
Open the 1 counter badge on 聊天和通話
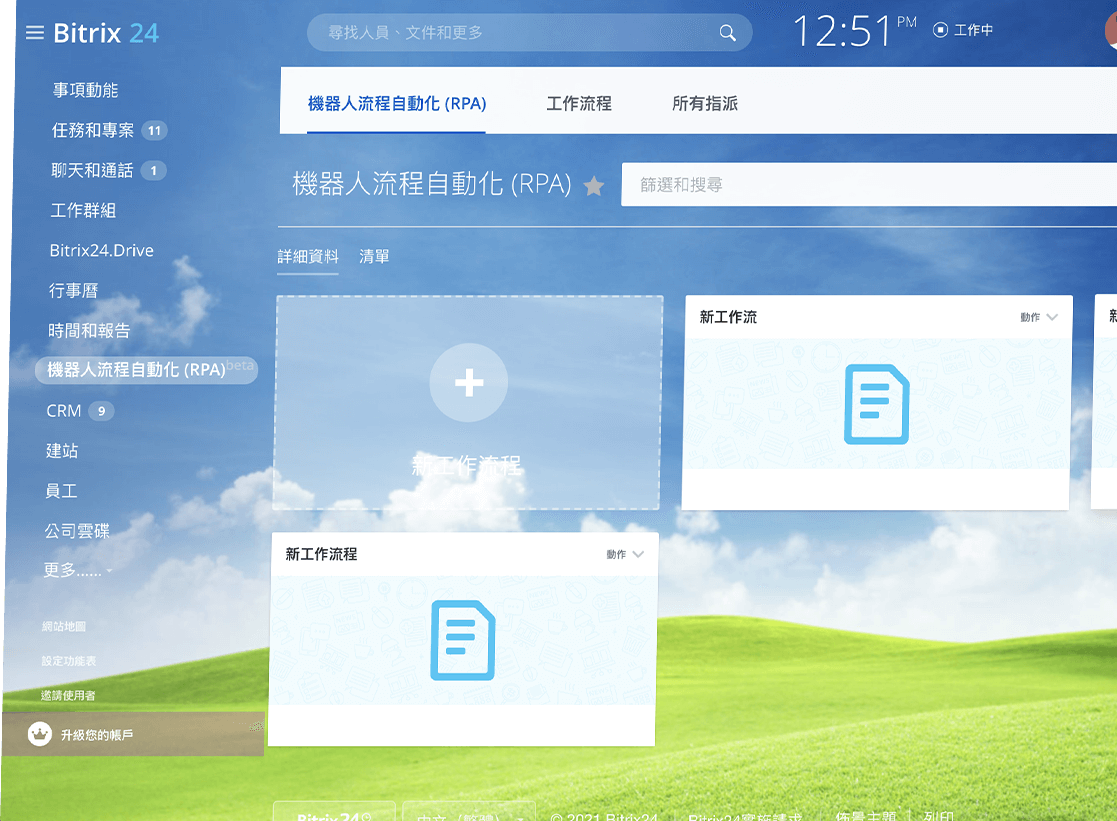tap(153, 171)
